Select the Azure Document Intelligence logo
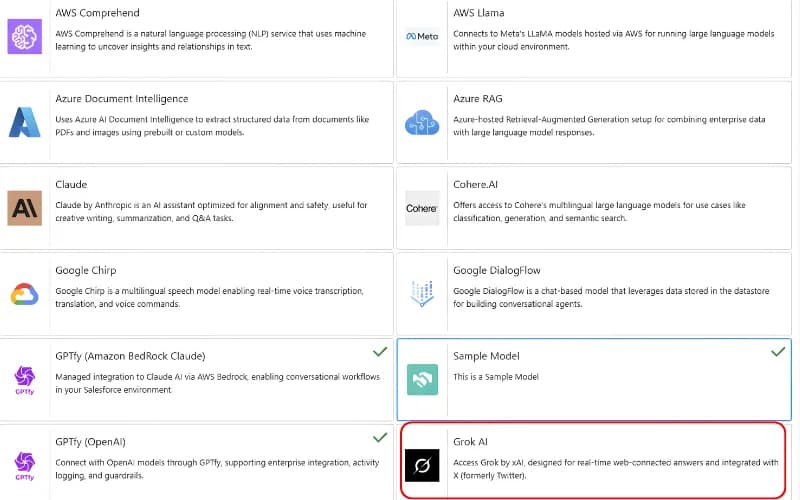 click(24, 122)
